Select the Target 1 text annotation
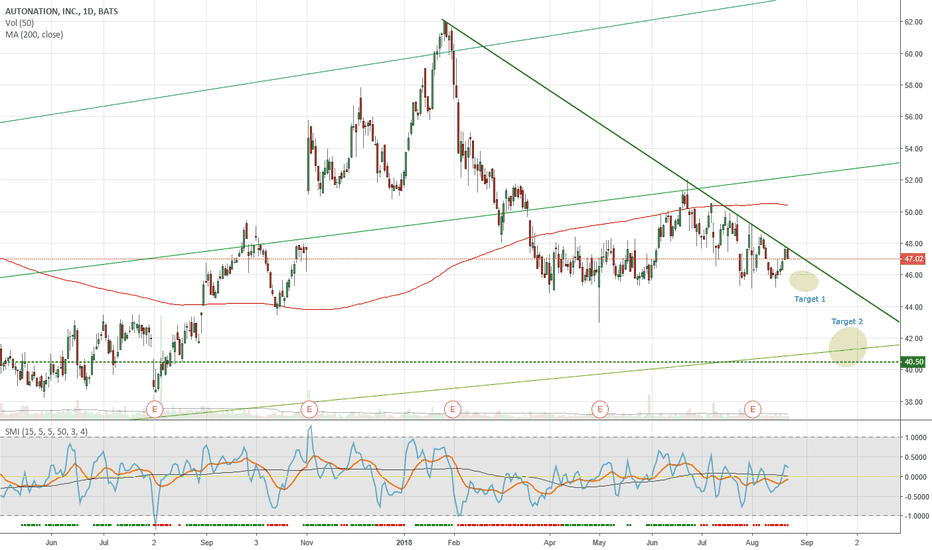This screenshot has width=932, height=550. tap(810, 299)
